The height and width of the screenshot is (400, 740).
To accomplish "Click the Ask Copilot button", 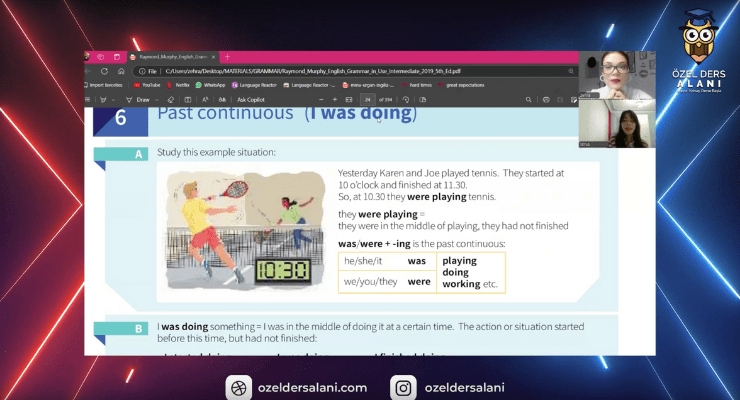I will click(250, 100).
